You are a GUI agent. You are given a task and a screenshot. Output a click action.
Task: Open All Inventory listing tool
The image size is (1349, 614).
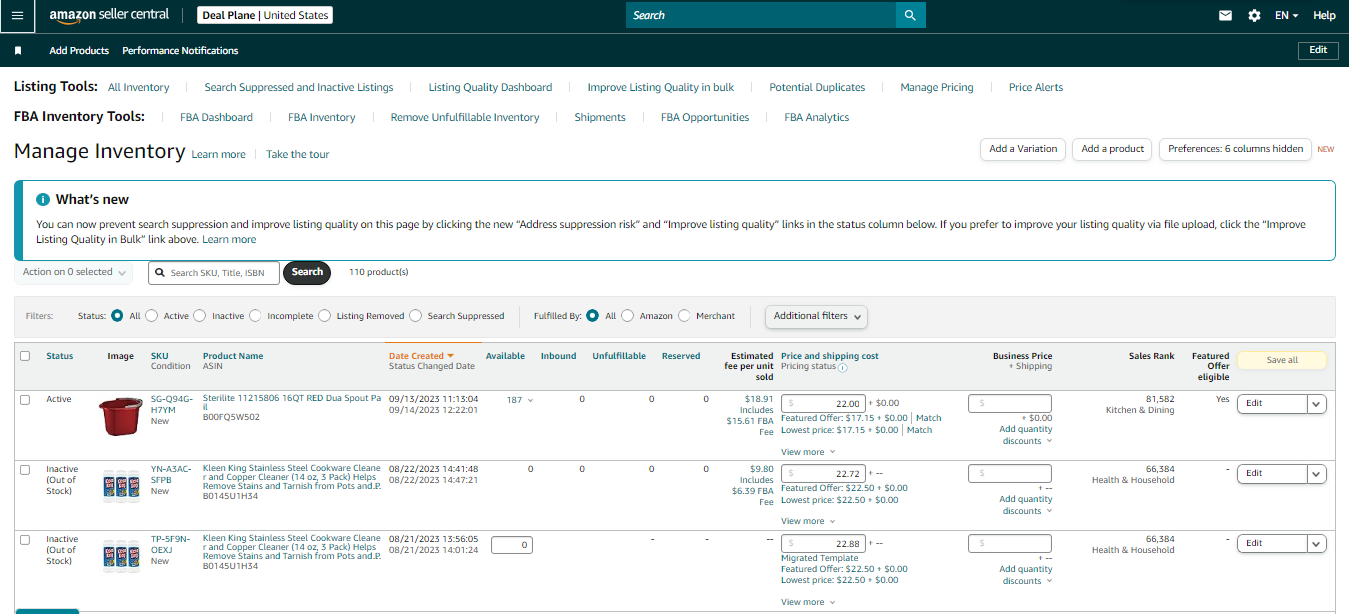pyautogui.click(x=139, y=88)
